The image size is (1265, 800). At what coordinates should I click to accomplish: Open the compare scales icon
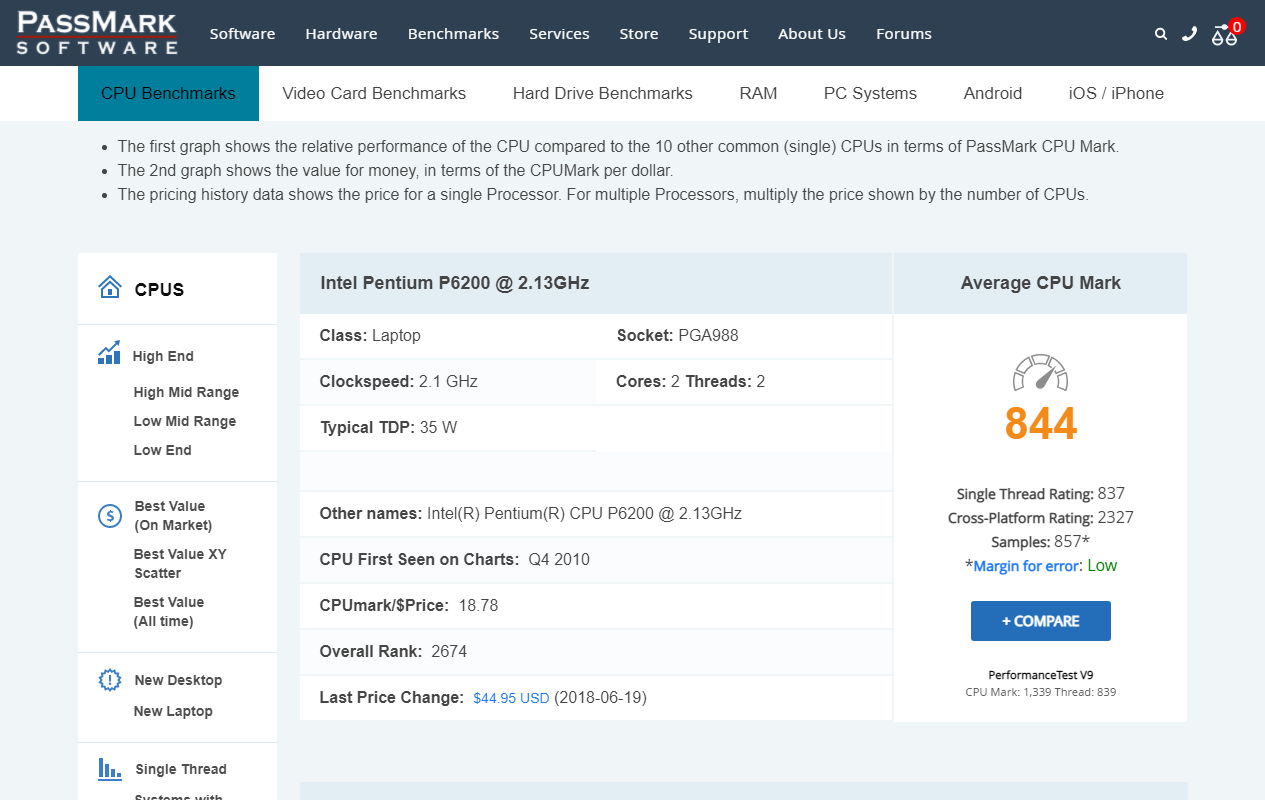click(1224, 35)
